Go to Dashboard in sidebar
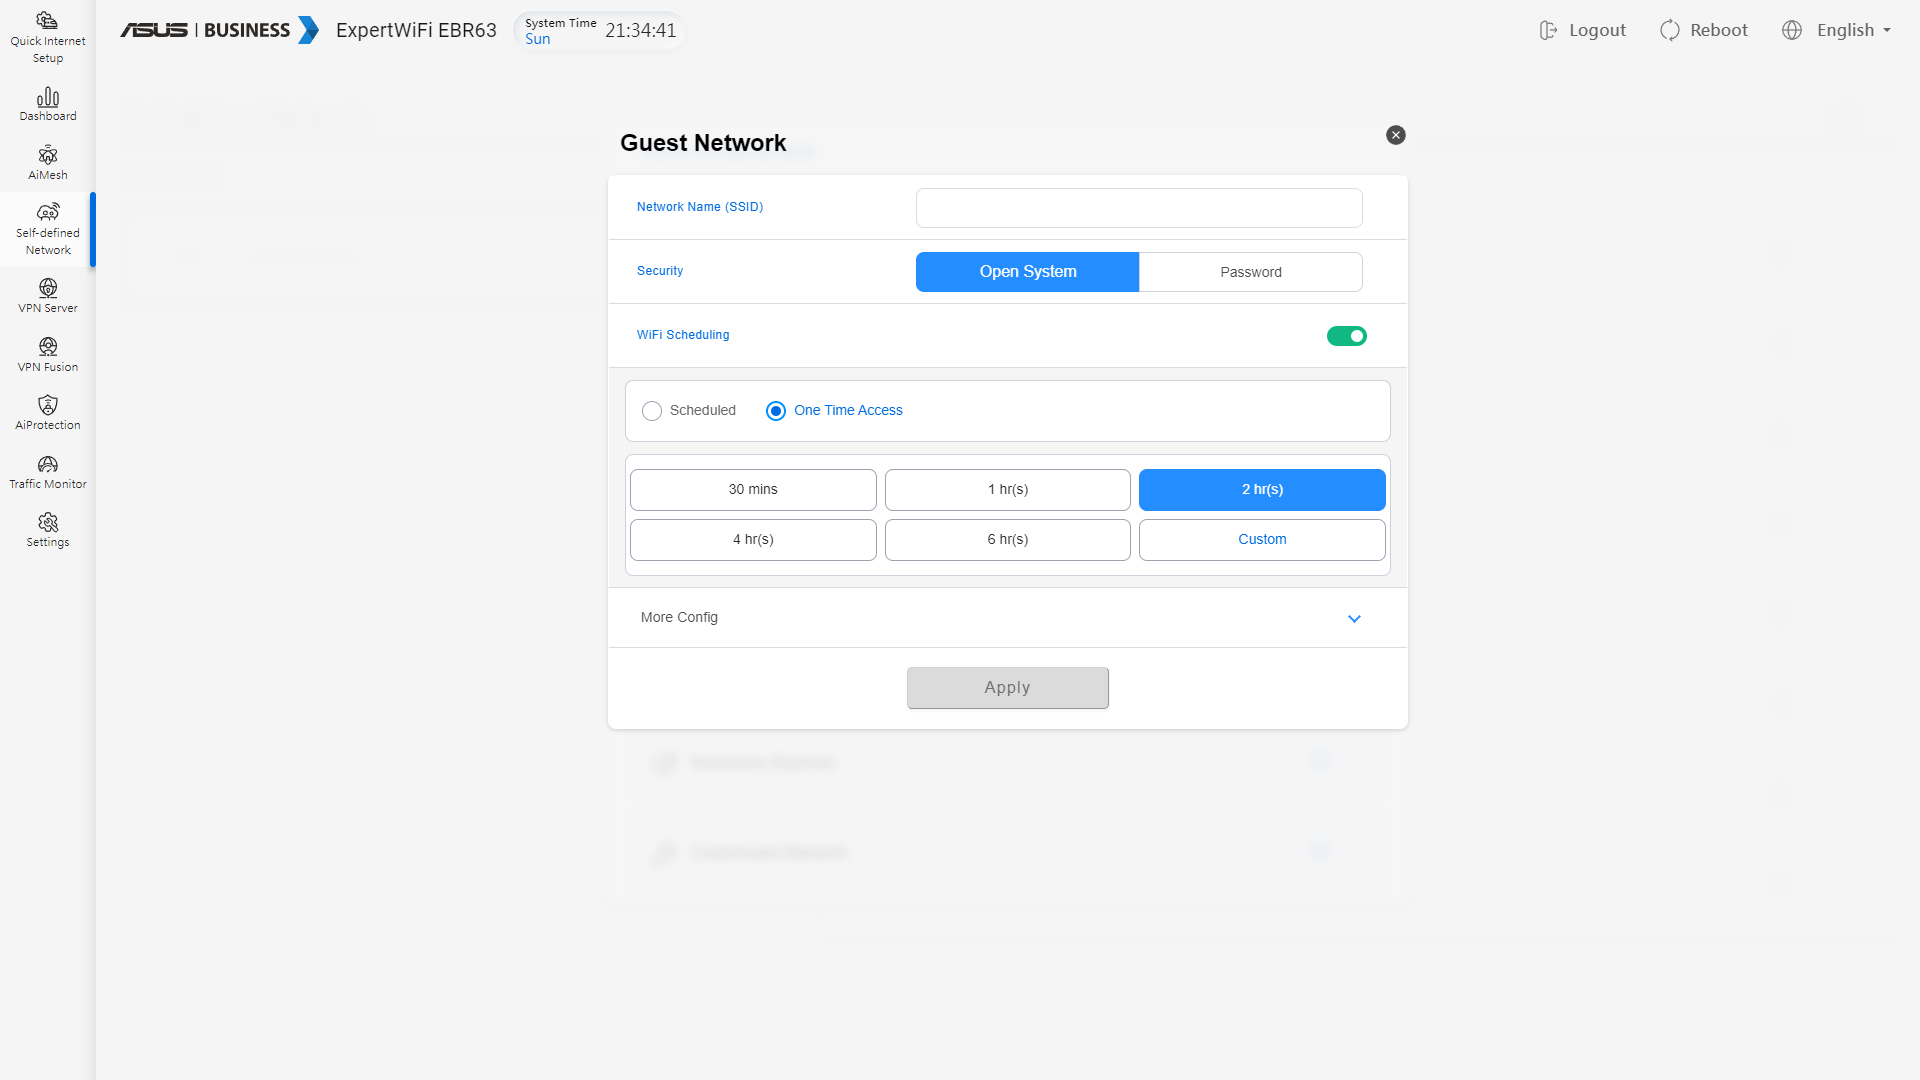This screenshot has height=1080, width=1920. coord(47,104)
